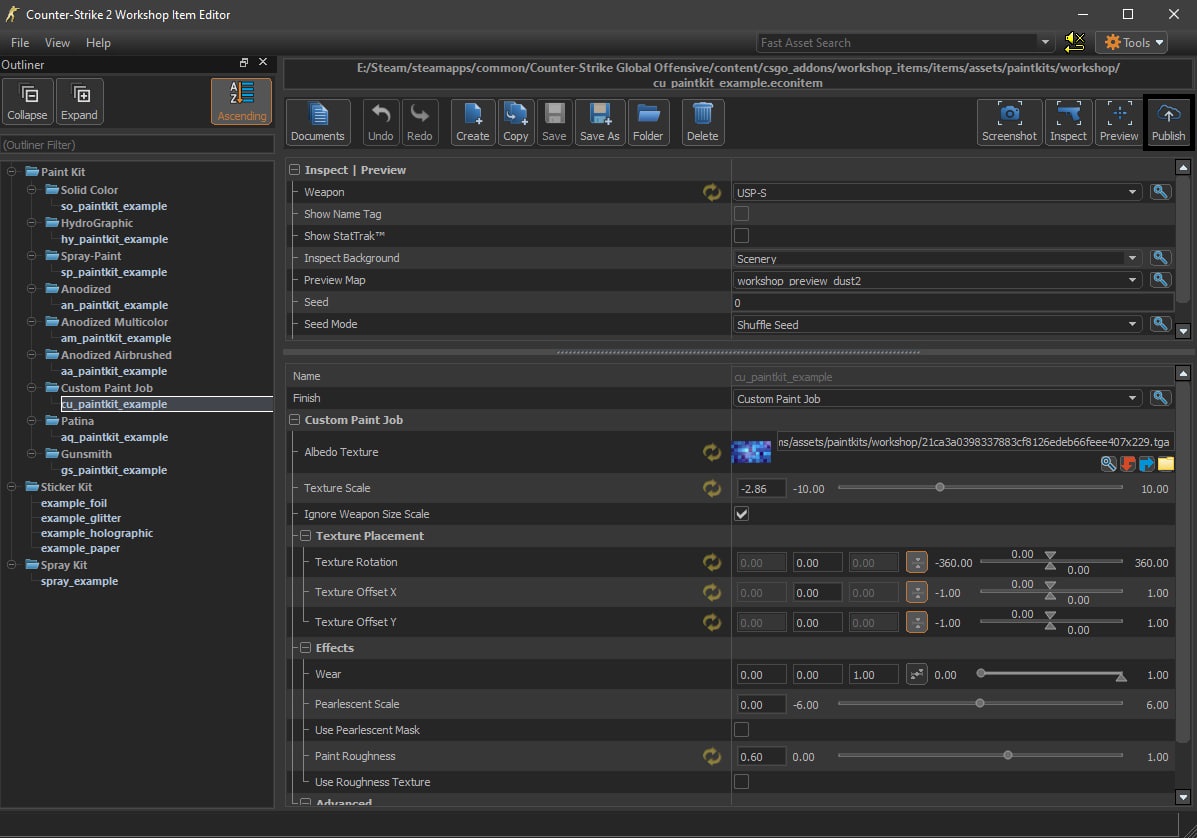Delete item with the trash icon
Screen dimensions: 1197x838
(703, 123)
